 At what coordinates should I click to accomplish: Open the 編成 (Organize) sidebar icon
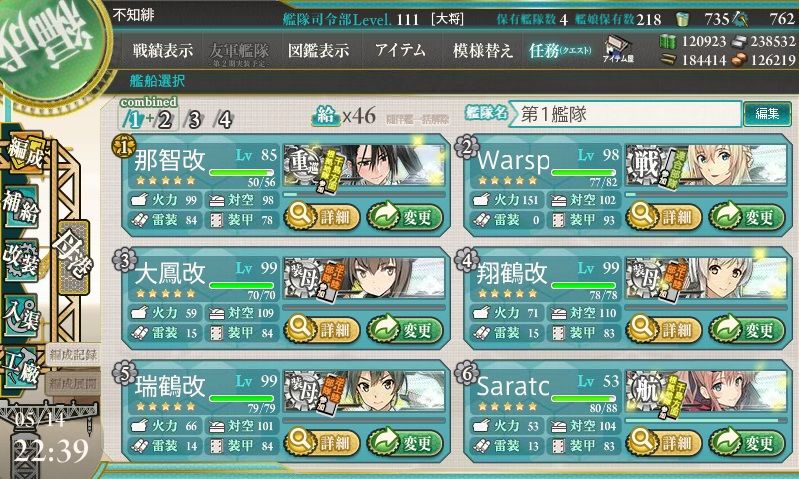click(x=24, y=153)
